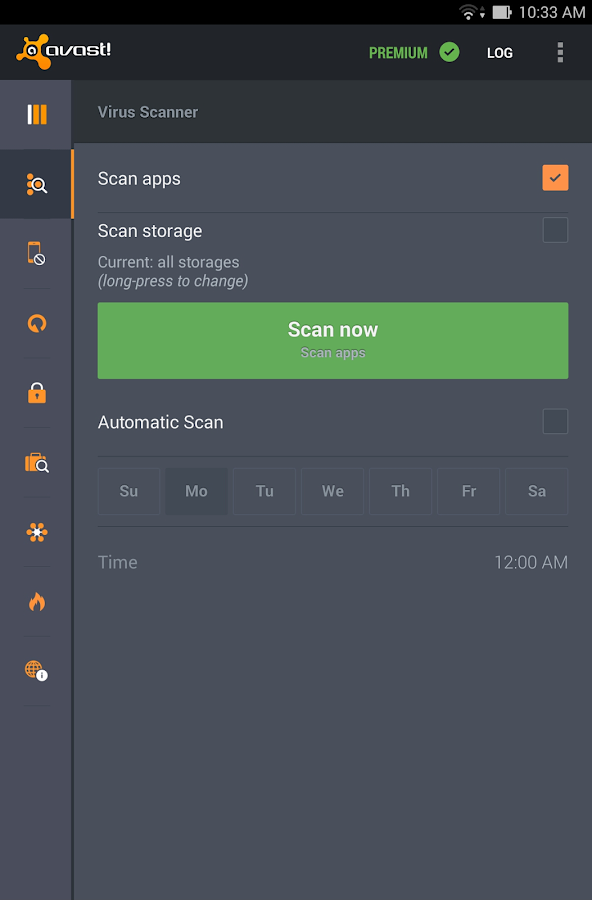Click the PREMIUM label in the header
The image size is (592, 900).
(398, 52)
